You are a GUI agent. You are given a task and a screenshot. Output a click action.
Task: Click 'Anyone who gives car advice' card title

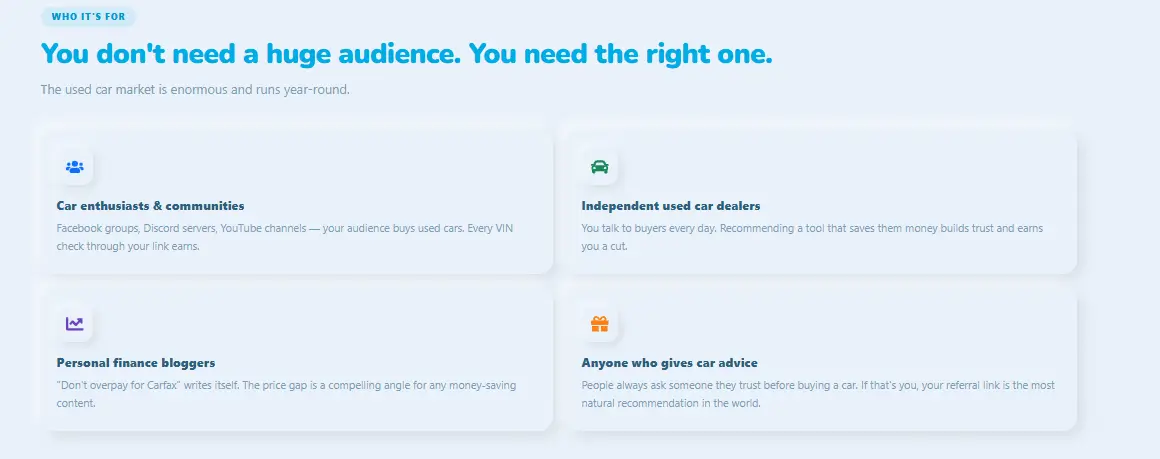coord(670,363)
